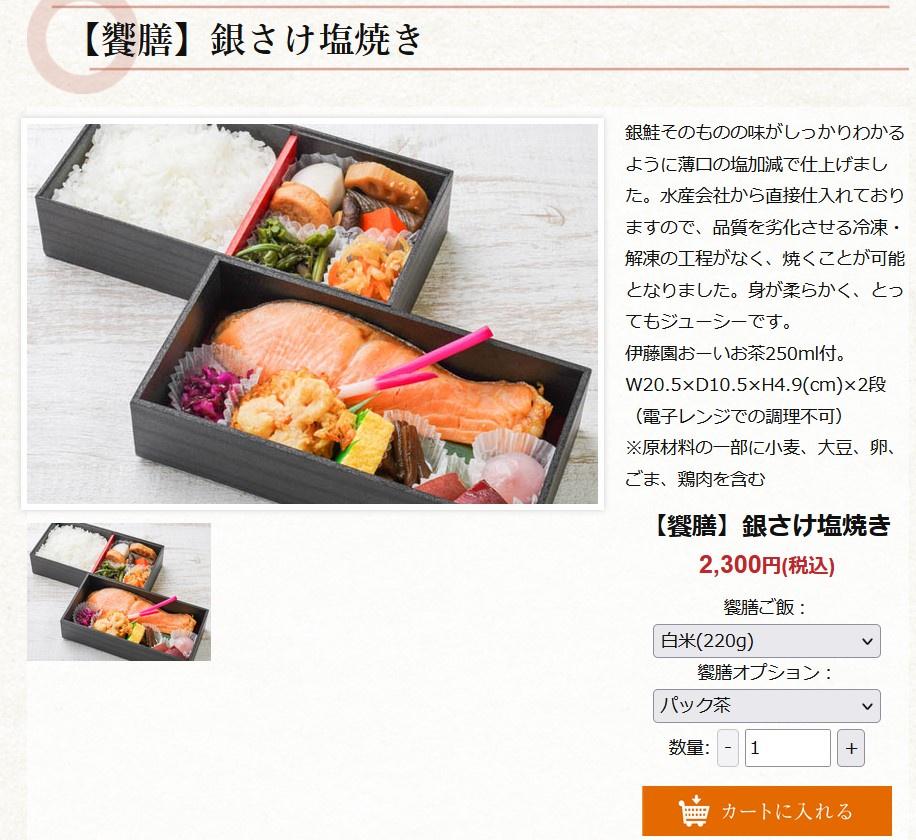Select the small bento thumbnail image
This screenshot has width=916, height=840.
click(x=119, y=592)
